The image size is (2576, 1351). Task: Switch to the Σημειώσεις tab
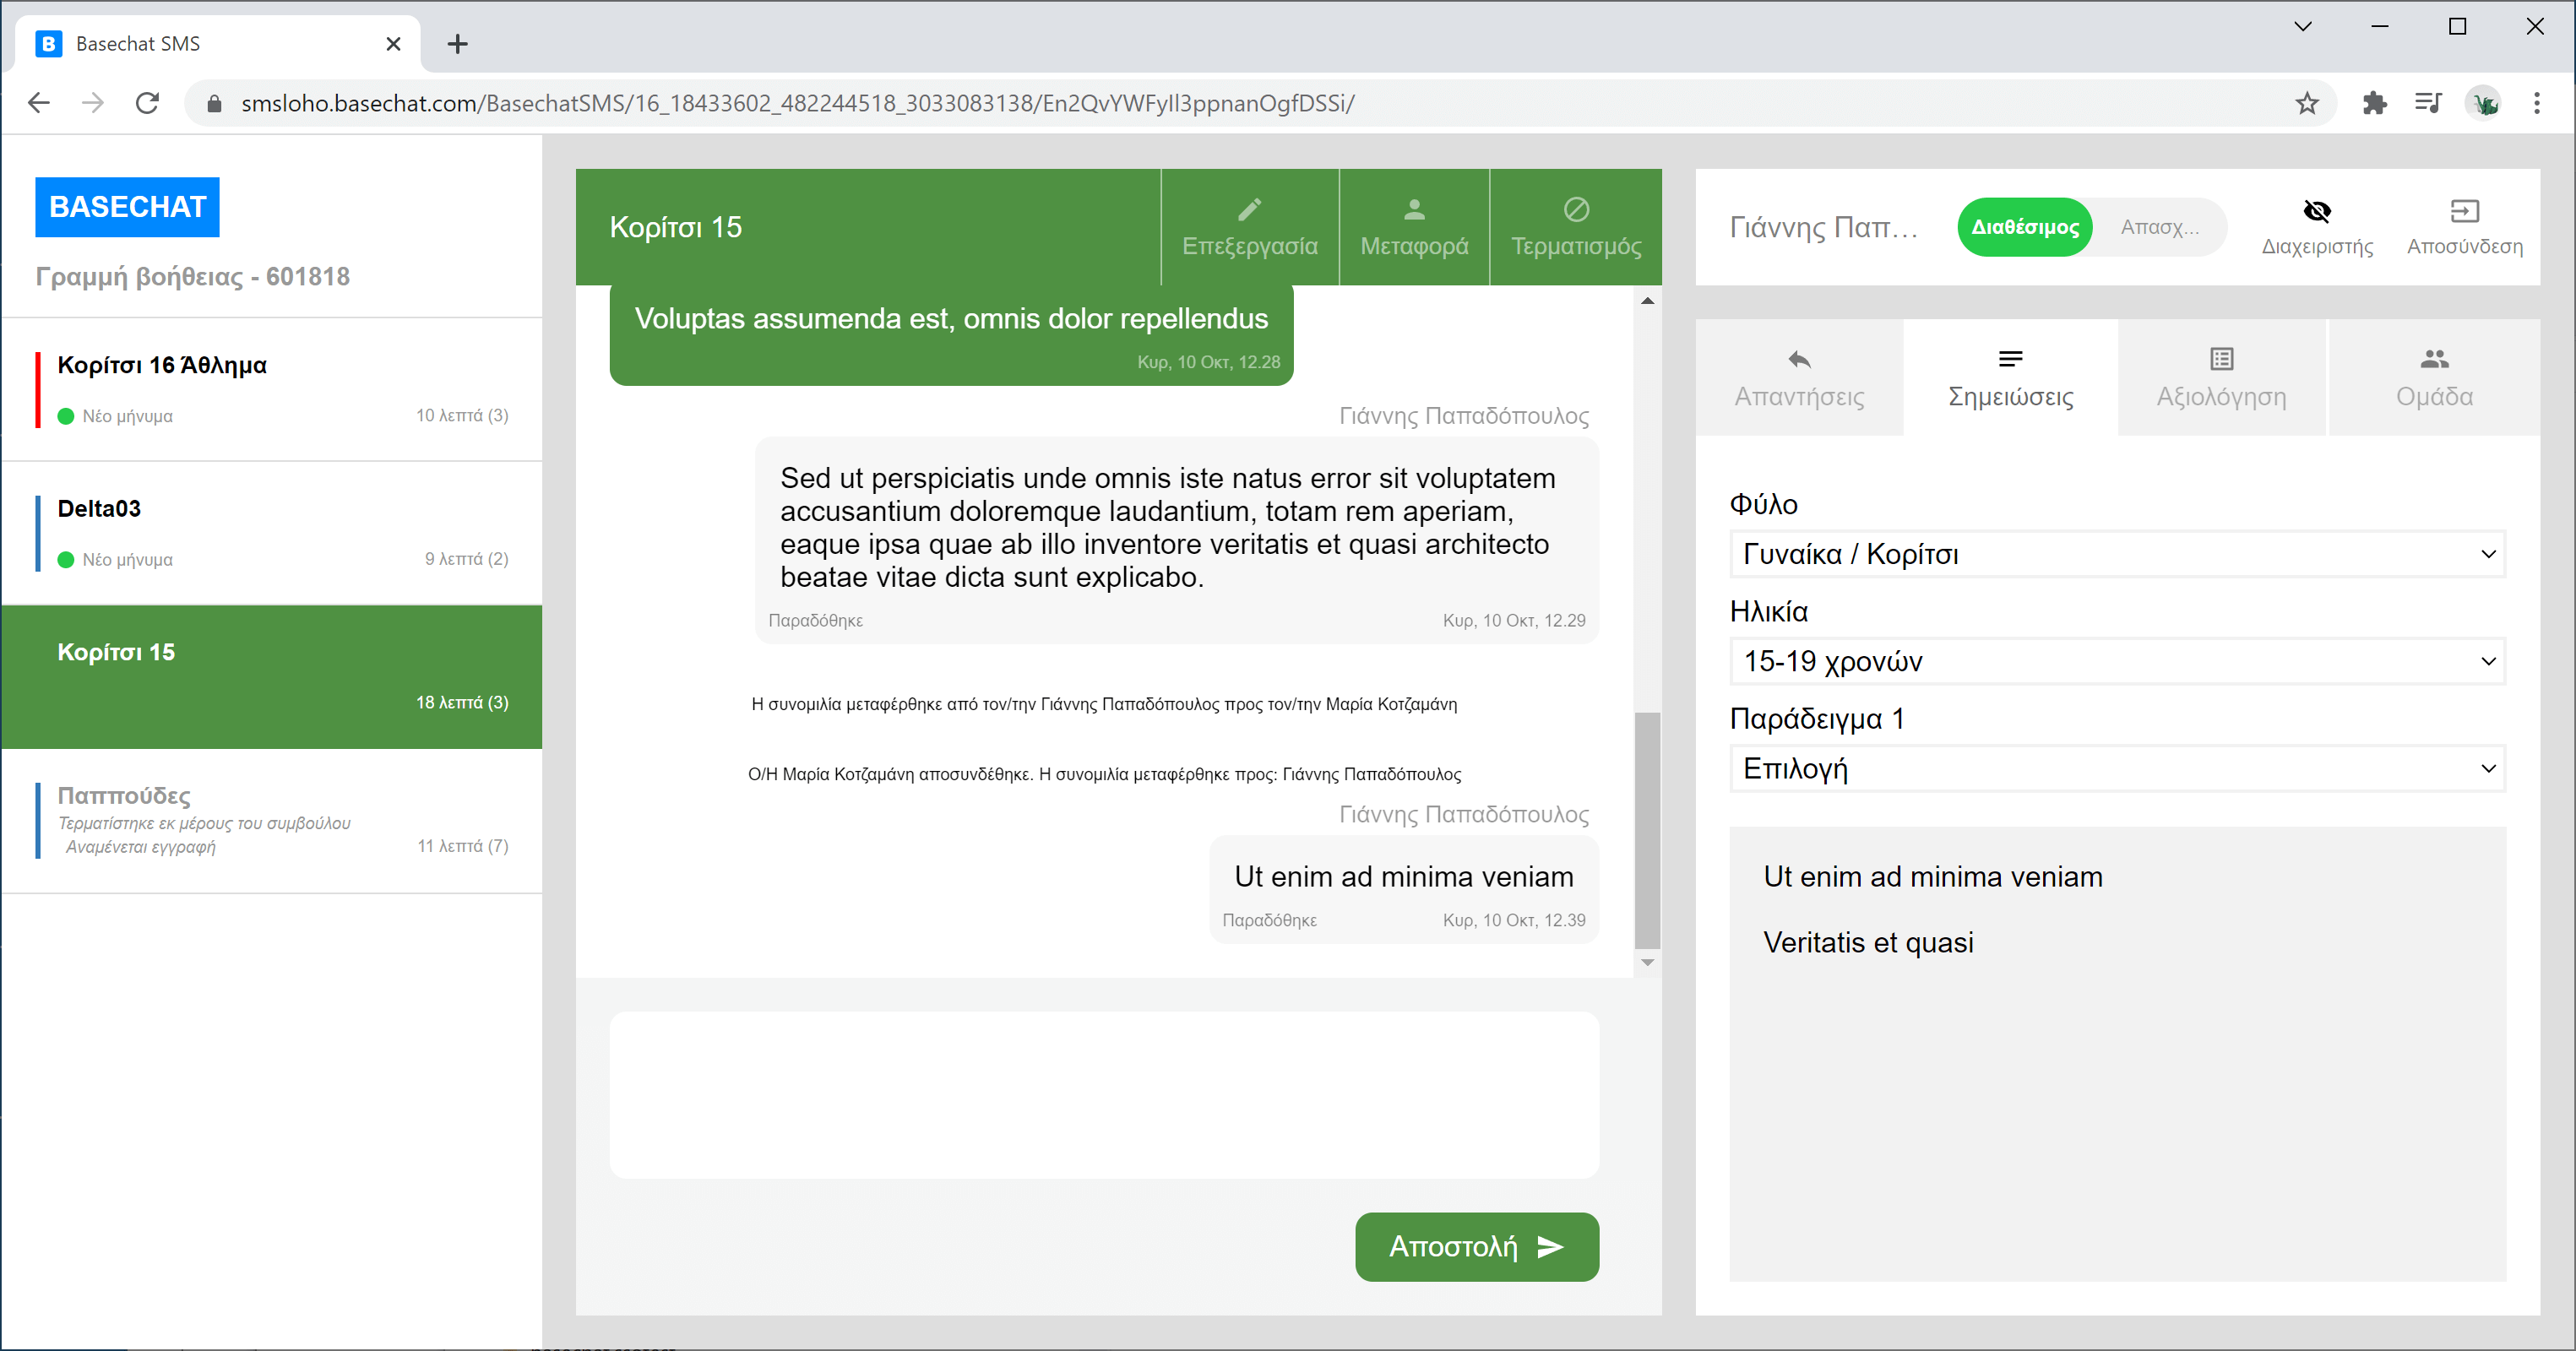2010,378
